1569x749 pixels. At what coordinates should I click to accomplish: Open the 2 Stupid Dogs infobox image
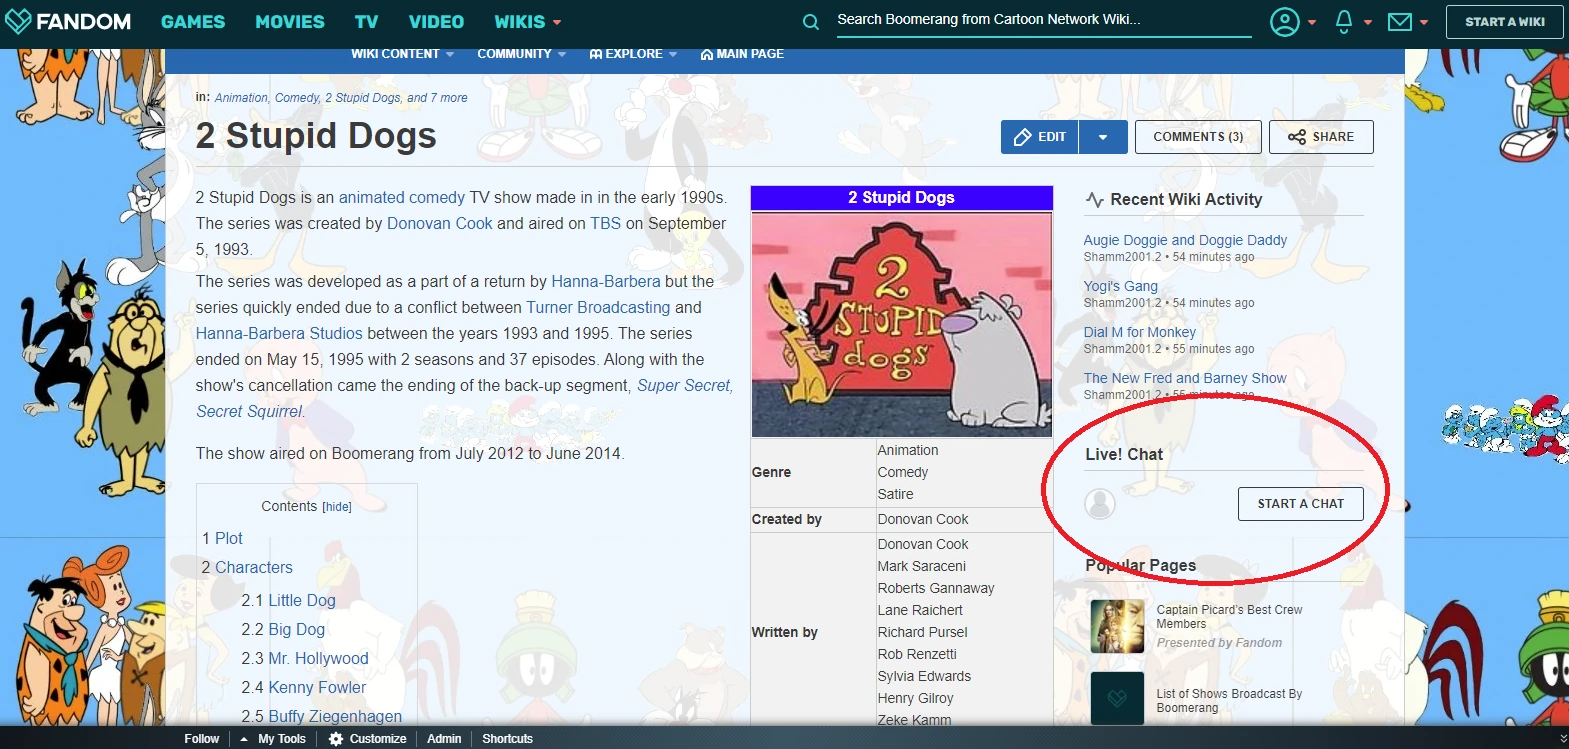(x=901, y=325)
